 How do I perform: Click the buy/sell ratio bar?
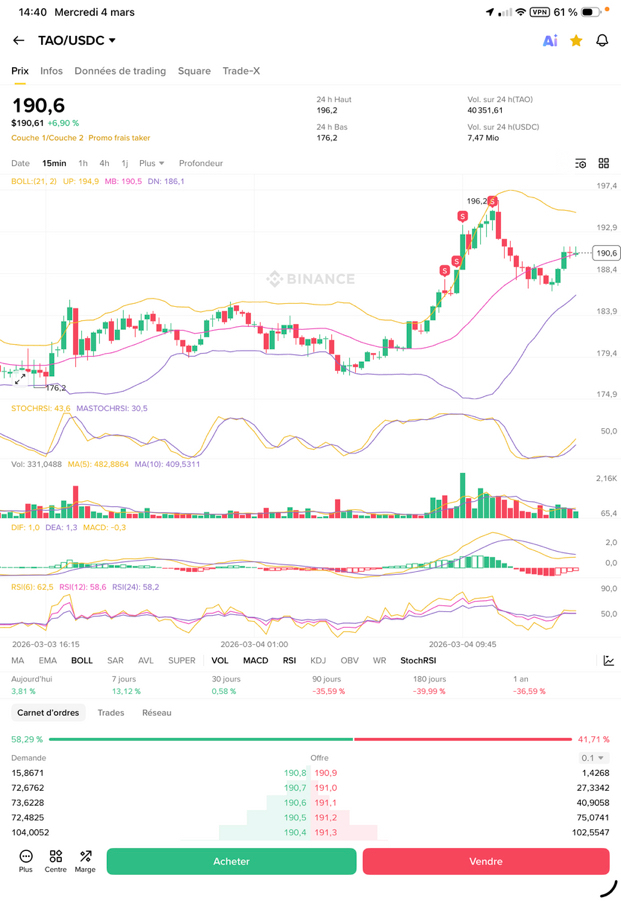click(310, 740)
